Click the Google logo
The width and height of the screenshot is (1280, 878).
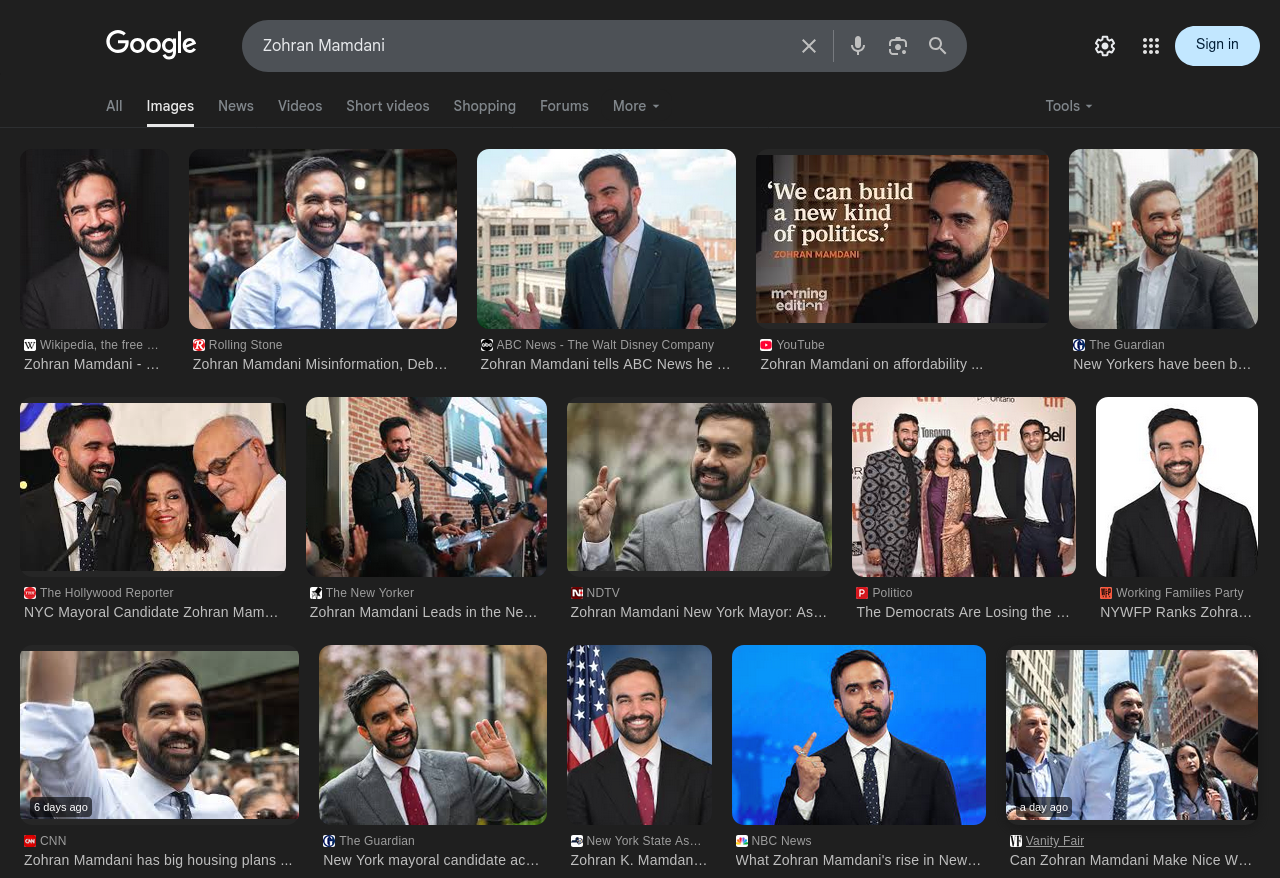click(x=151, y=45)
